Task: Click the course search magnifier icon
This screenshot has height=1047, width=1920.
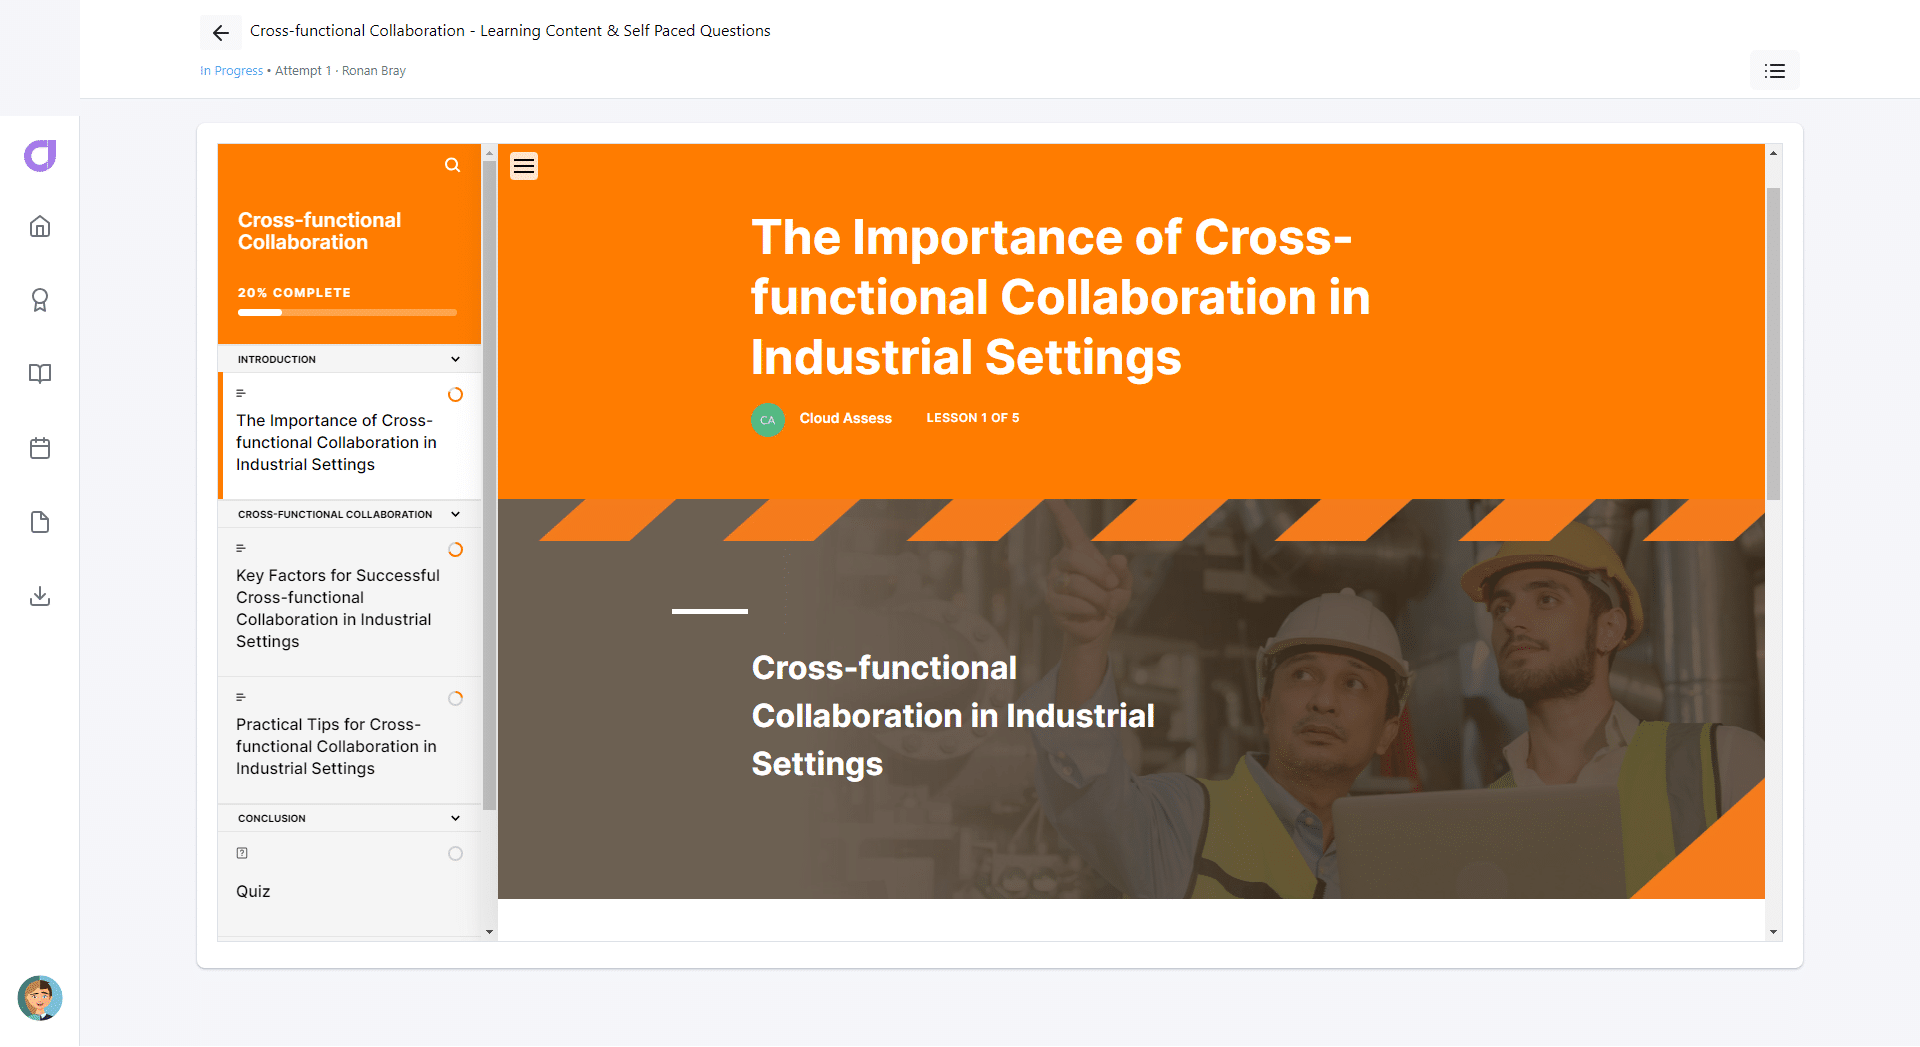Action: [x=453, y=165]
